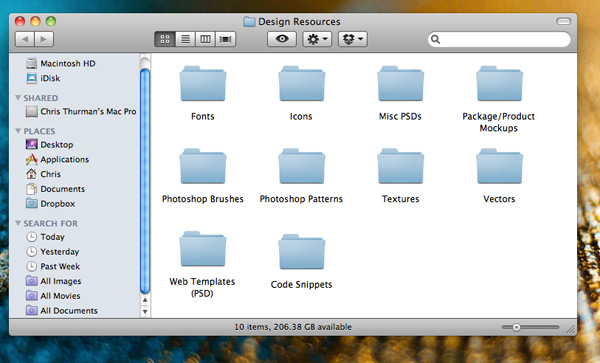Switch to icon view mode

click(x=165, y=39)
